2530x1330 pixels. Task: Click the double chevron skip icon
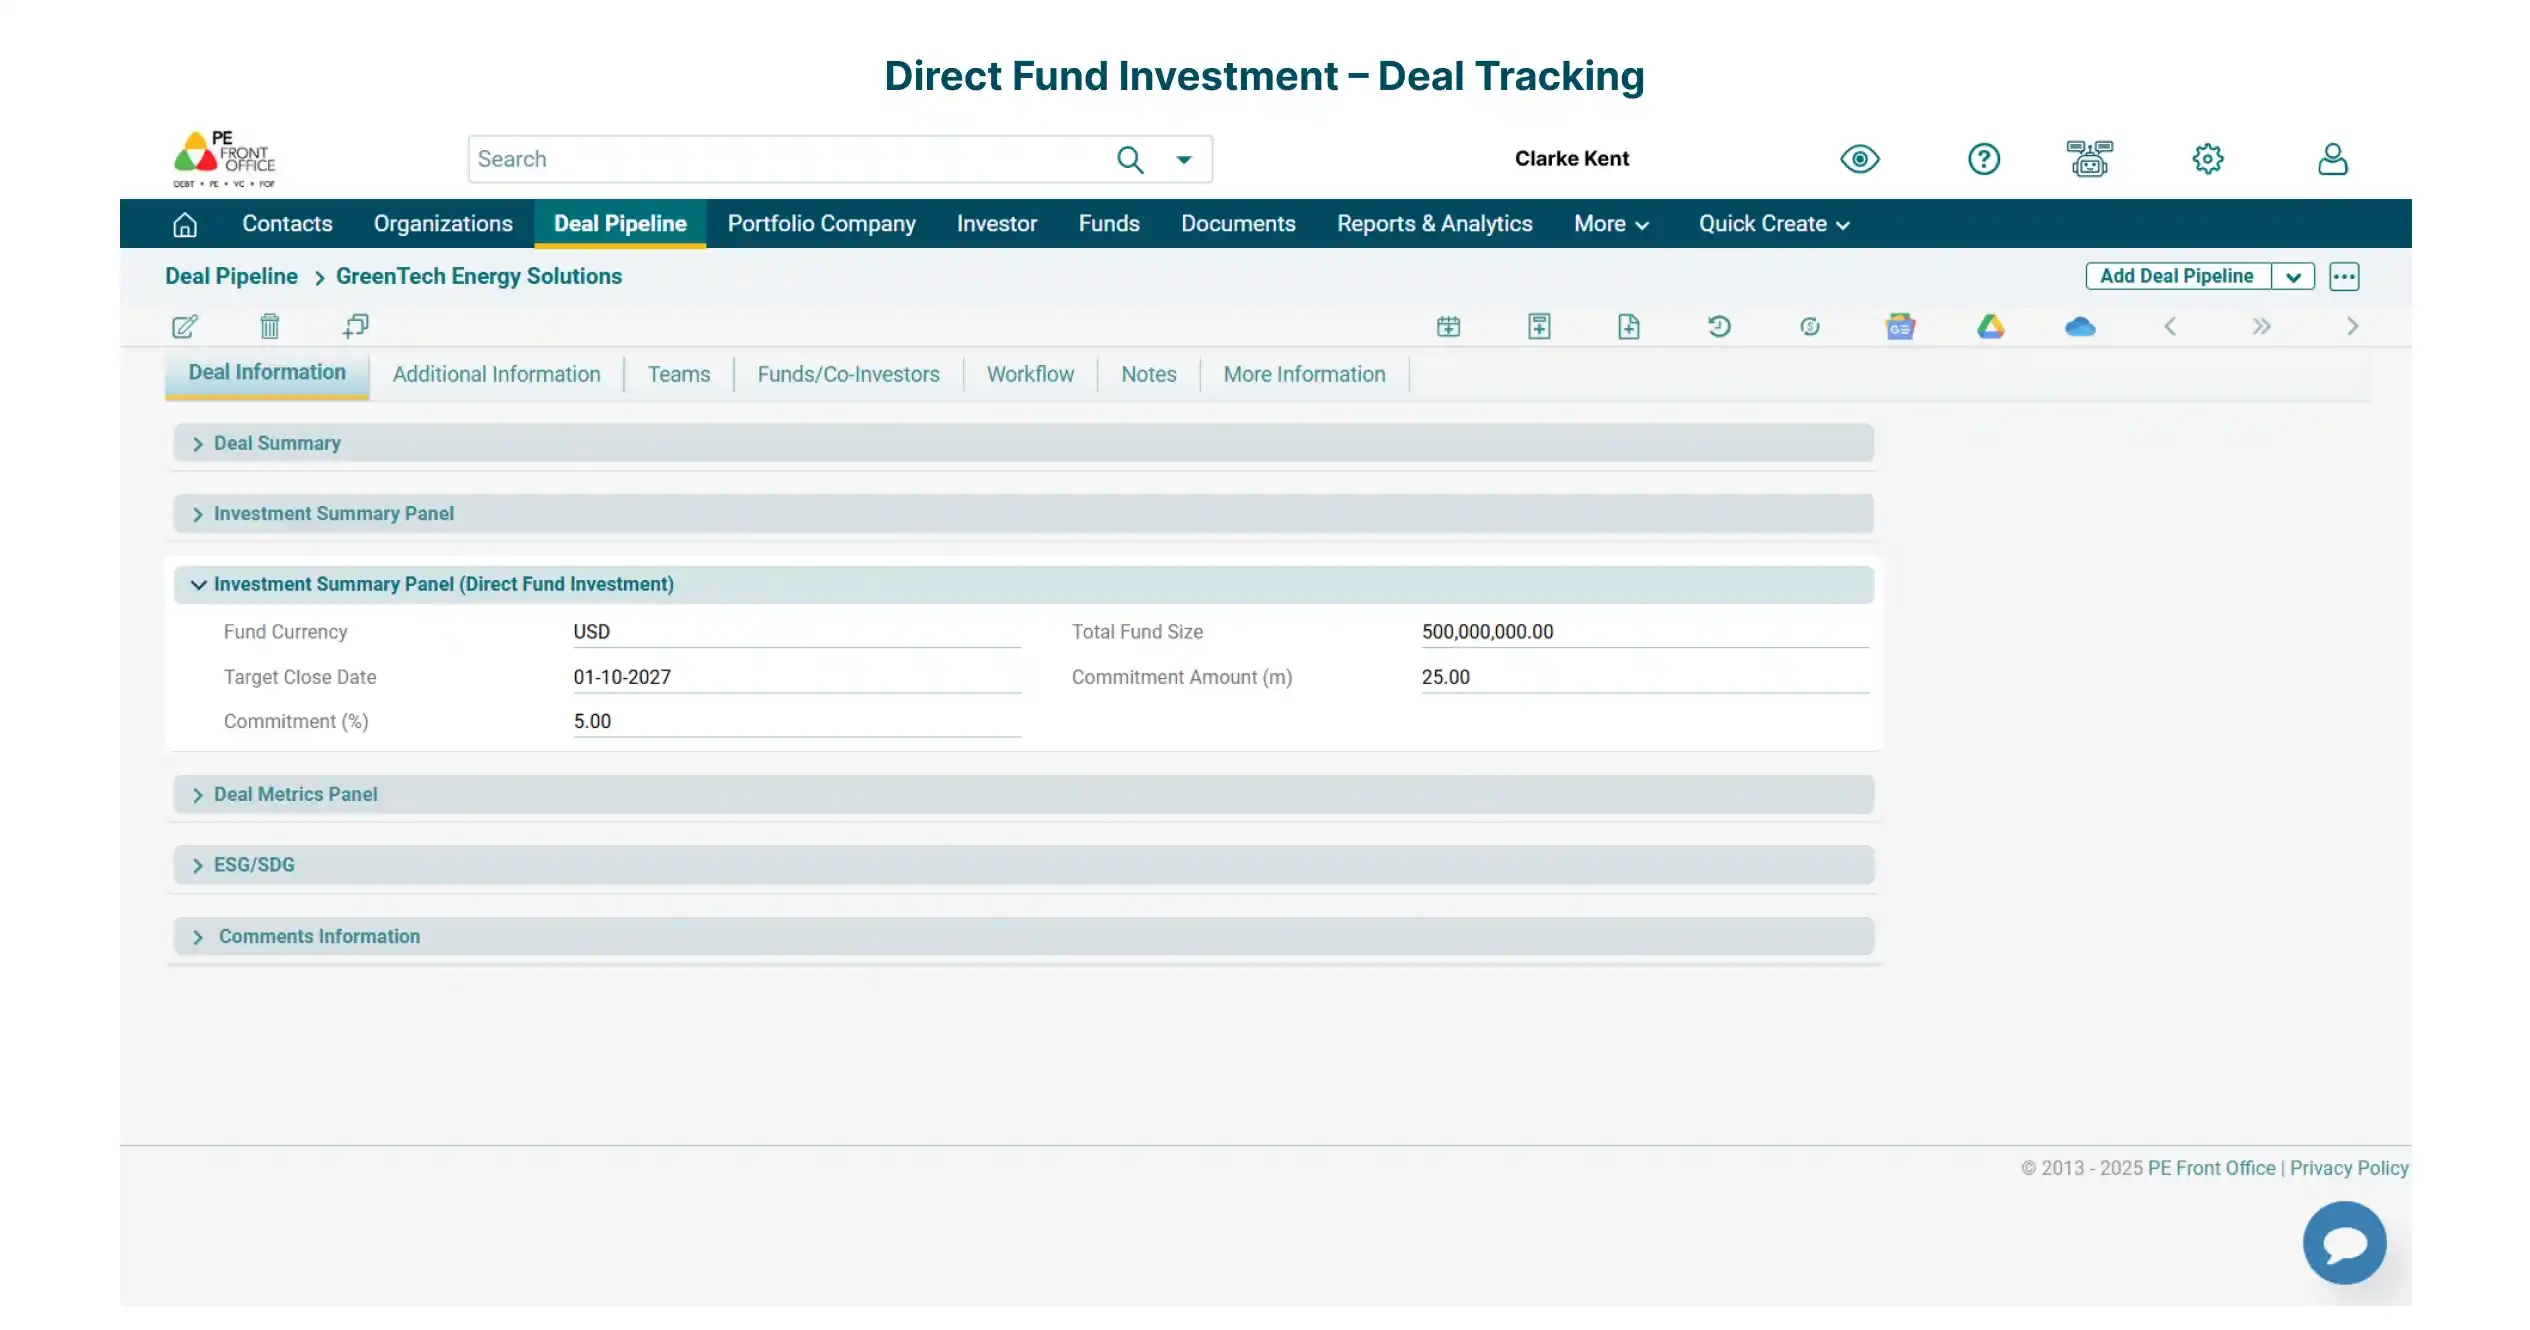tap(2261, 327)
